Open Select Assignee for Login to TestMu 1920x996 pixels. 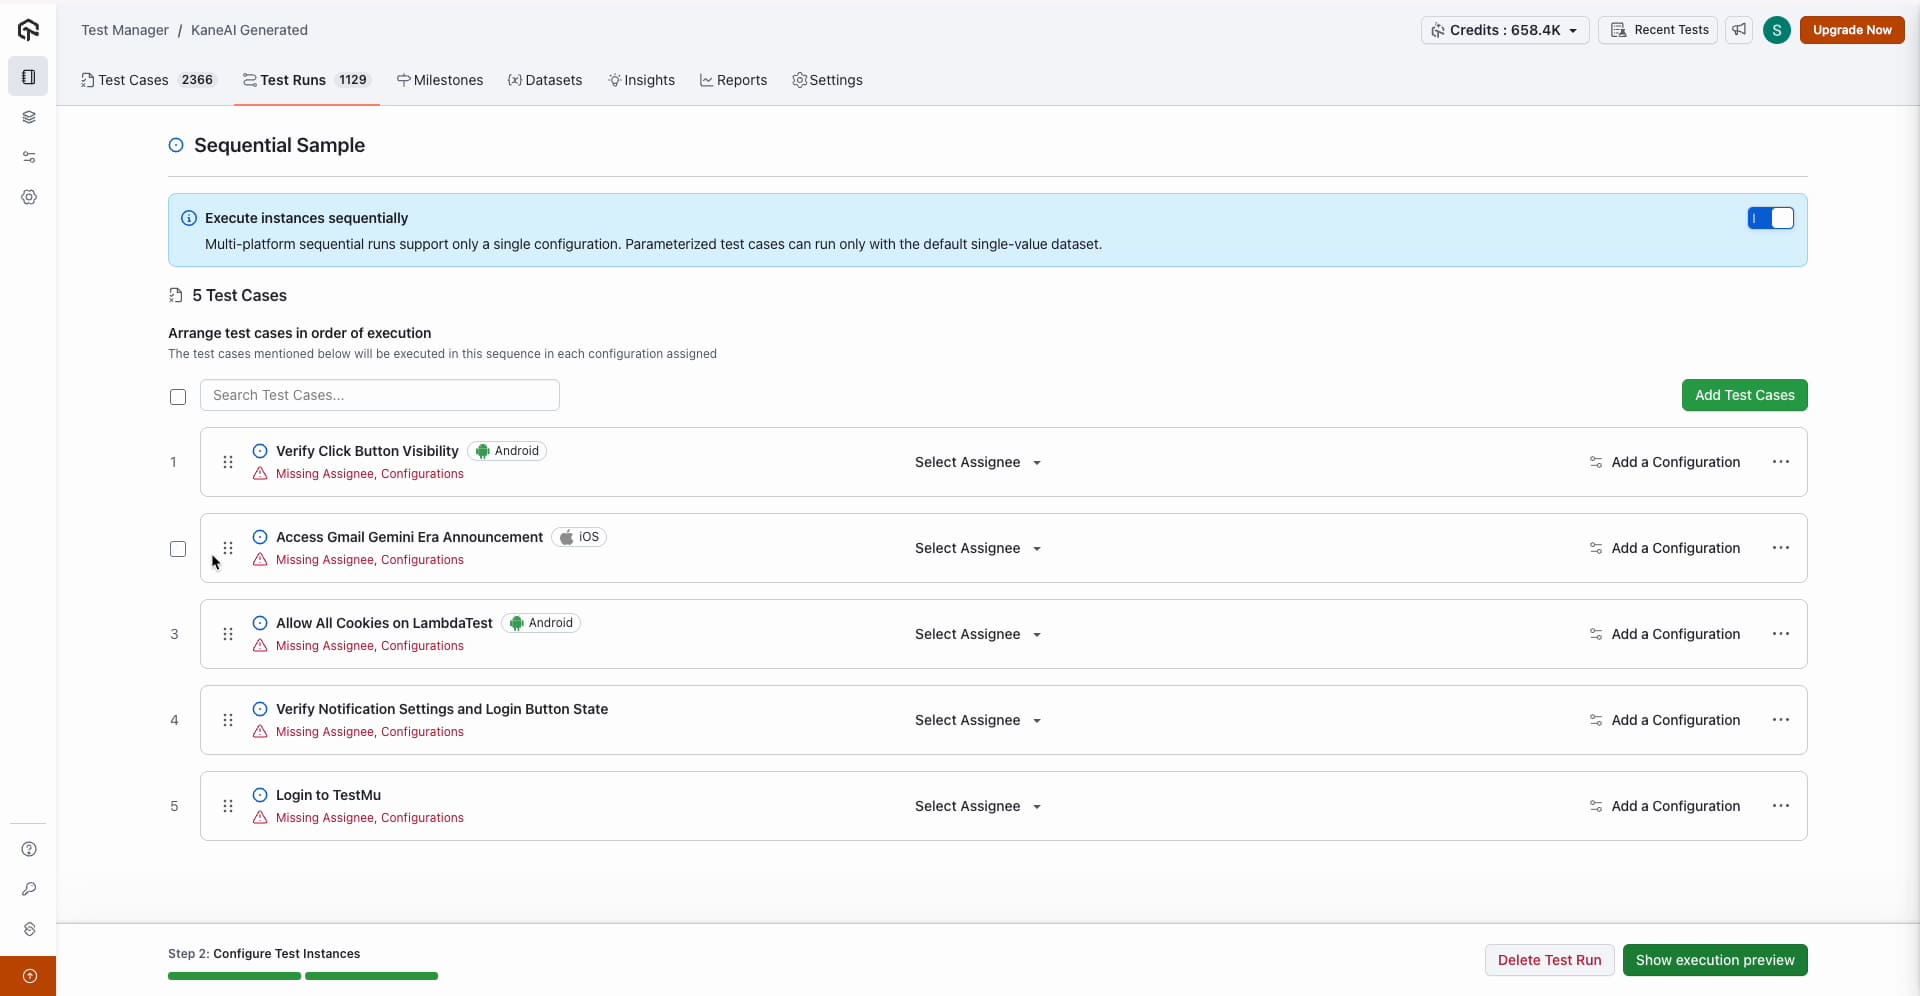coord(976,806)
